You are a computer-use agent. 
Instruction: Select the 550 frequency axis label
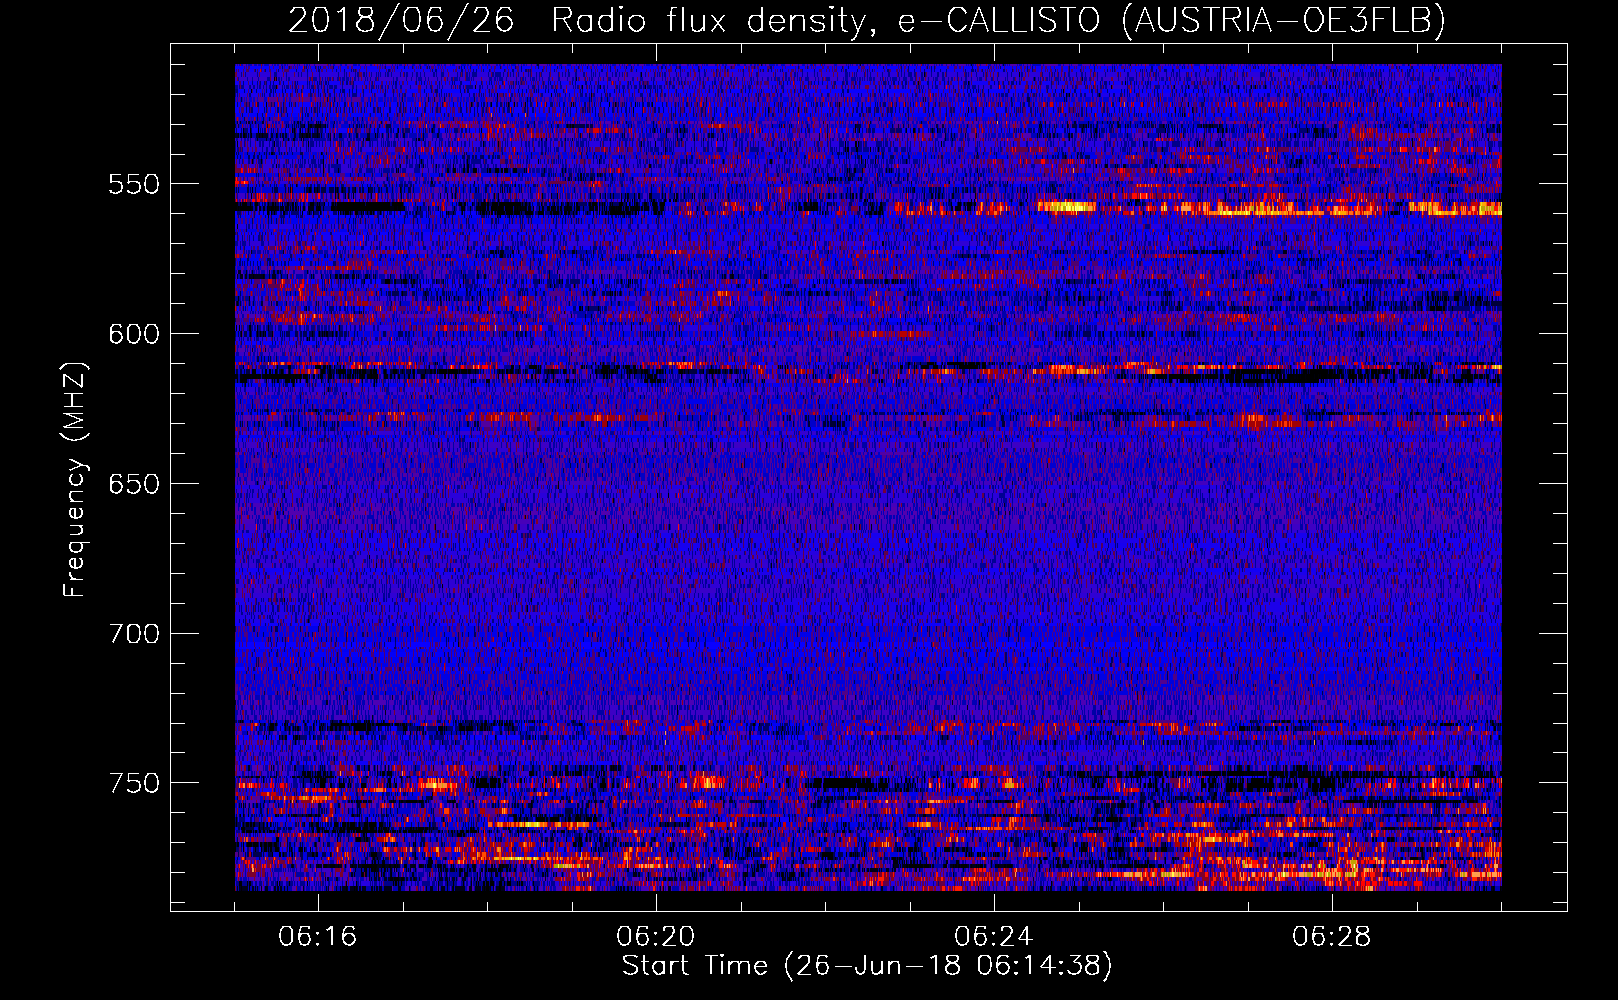click(134, 184)
